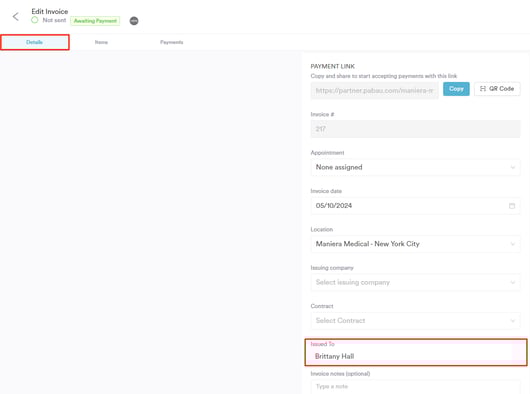
Task: Go back using the left arrow icon
Action: tap(16, 17)
